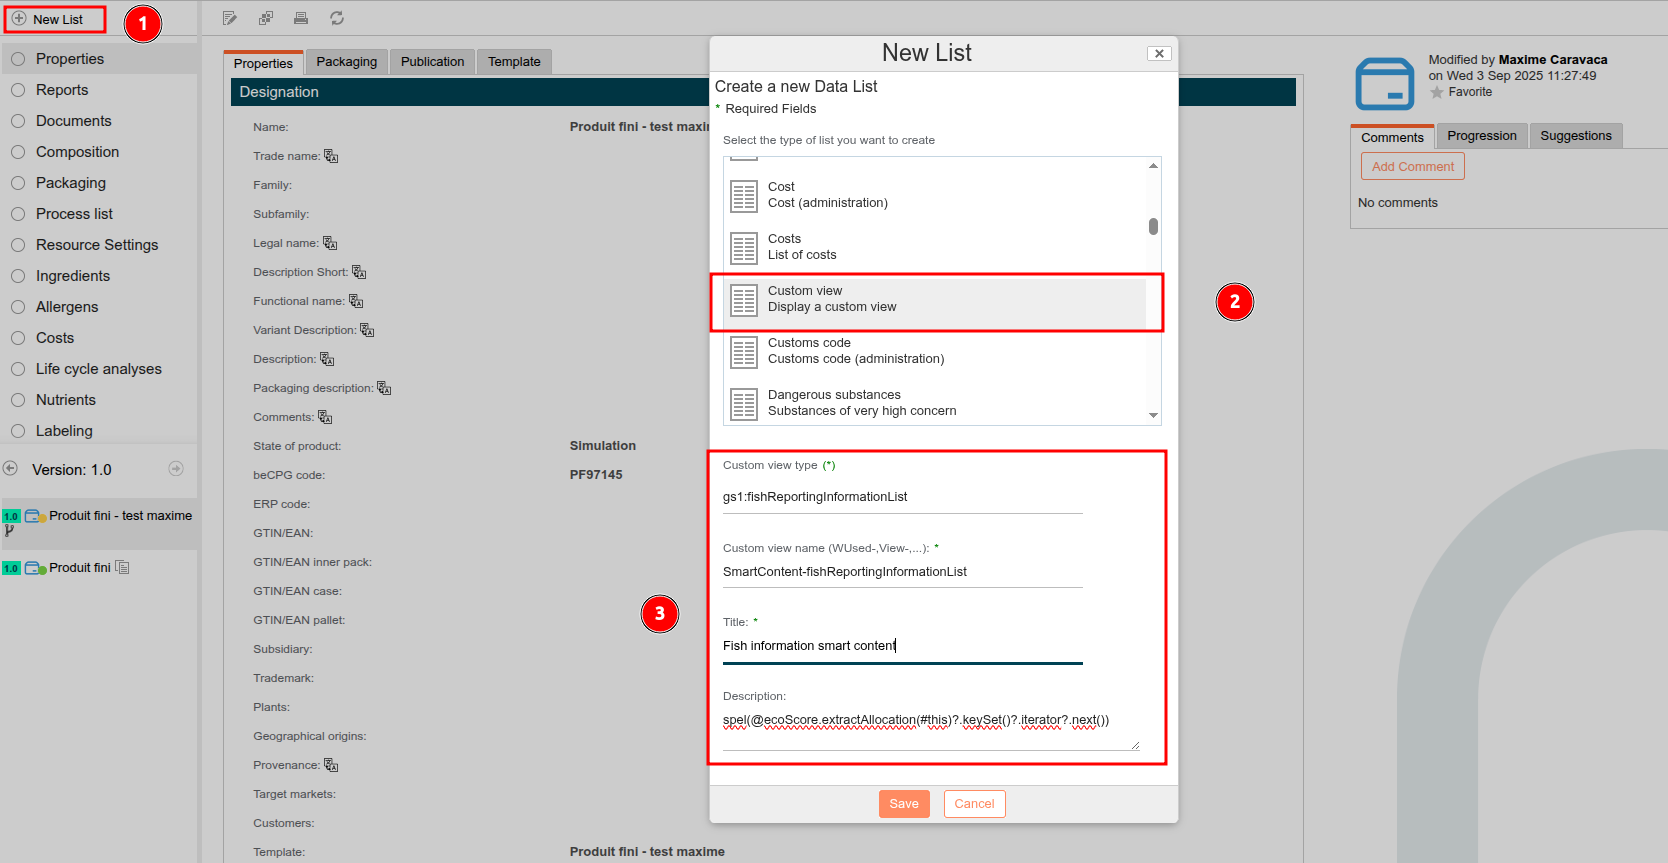The width and height of the screenshot is (1668, 863).
Task: Click translation icon beside Comments field
Action: point(325,417)
